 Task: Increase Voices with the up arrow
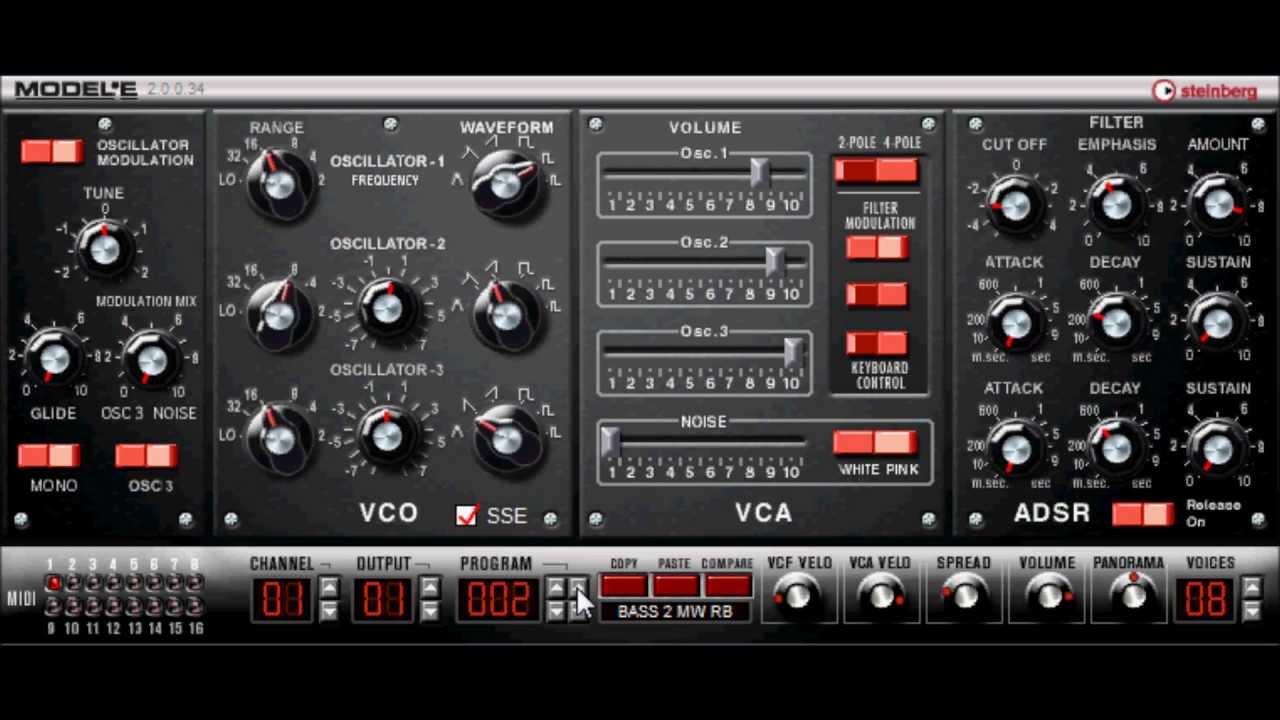[x=1251, y=587]
